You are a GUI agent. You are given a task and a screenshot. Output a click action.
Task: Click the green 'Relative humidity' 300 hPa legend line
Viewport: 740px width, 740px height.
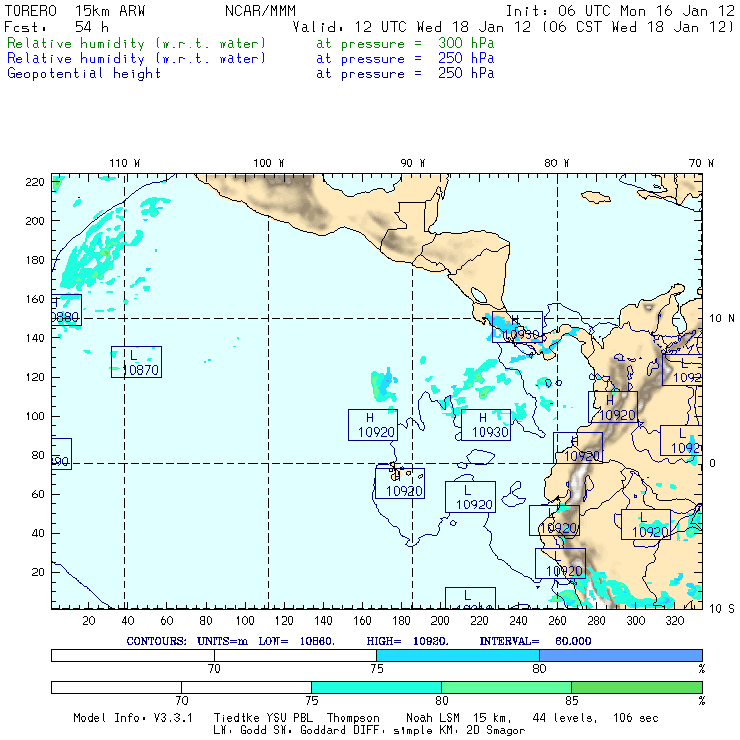(251, 43)
